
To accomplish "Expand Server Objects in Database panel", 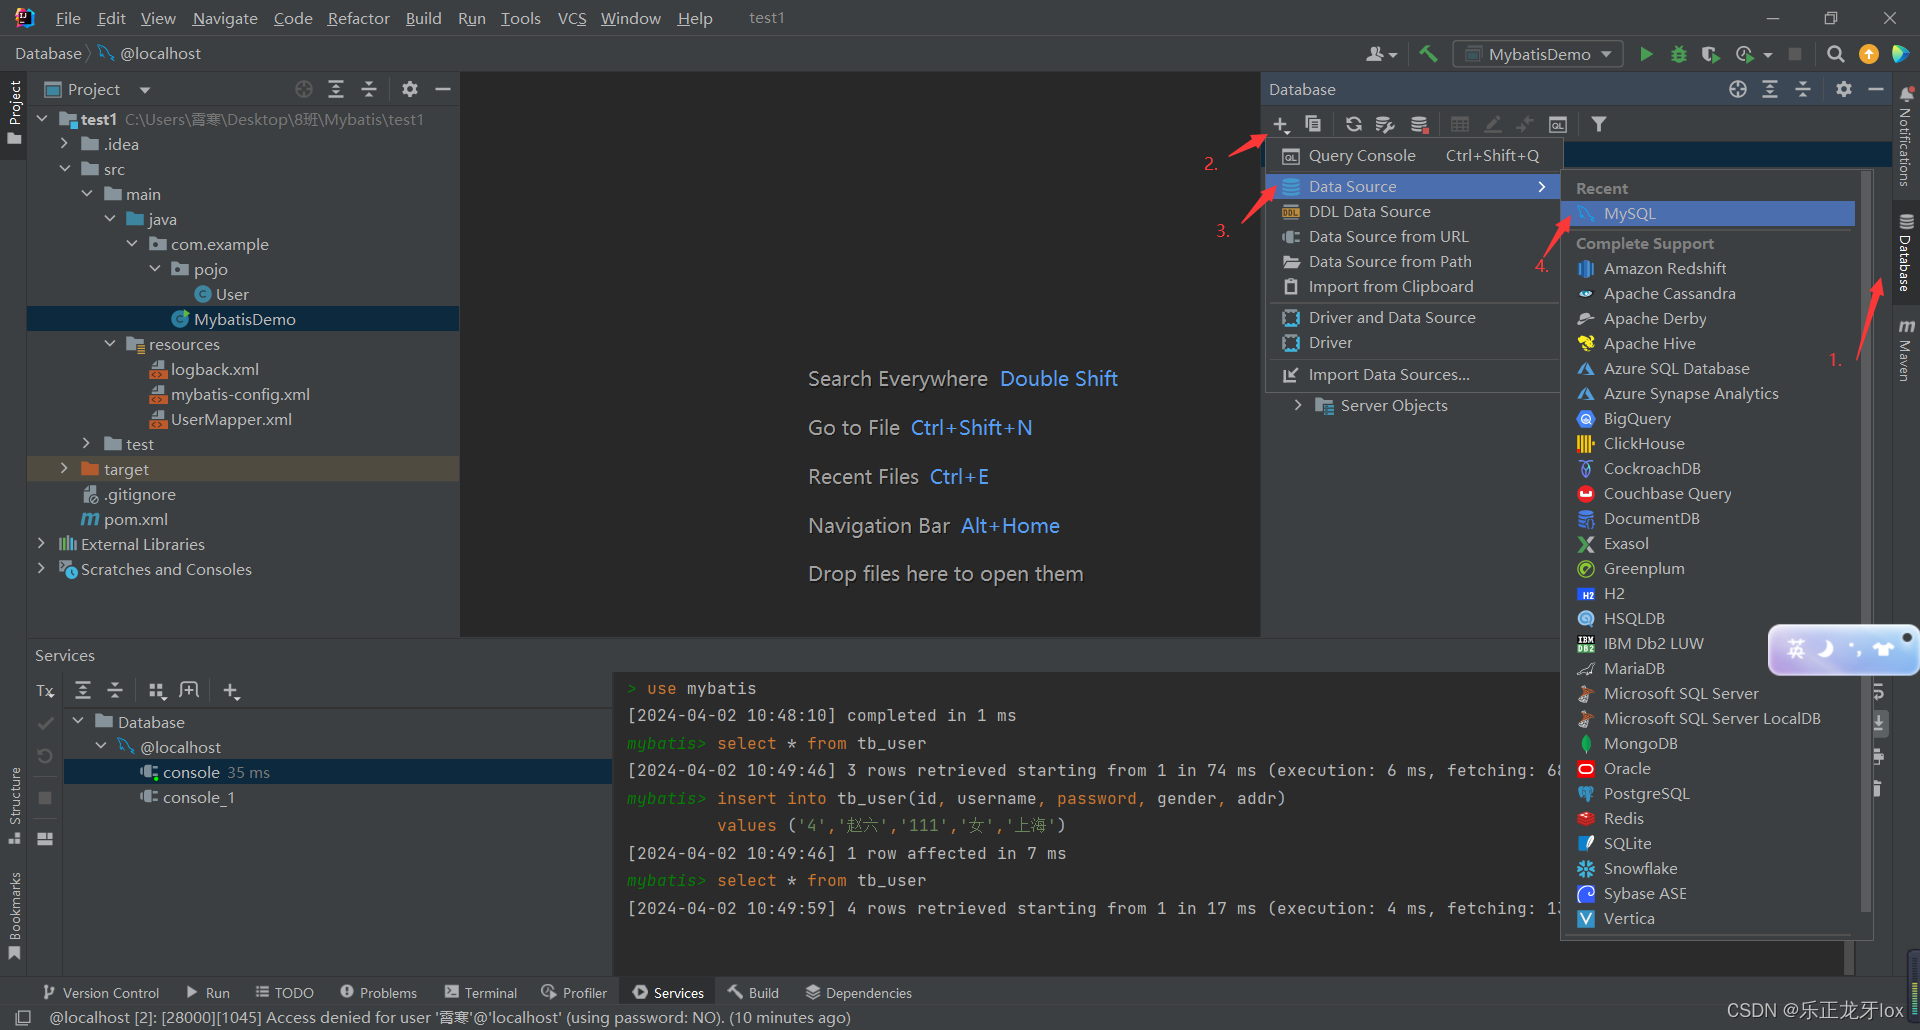I will 1298,405.
